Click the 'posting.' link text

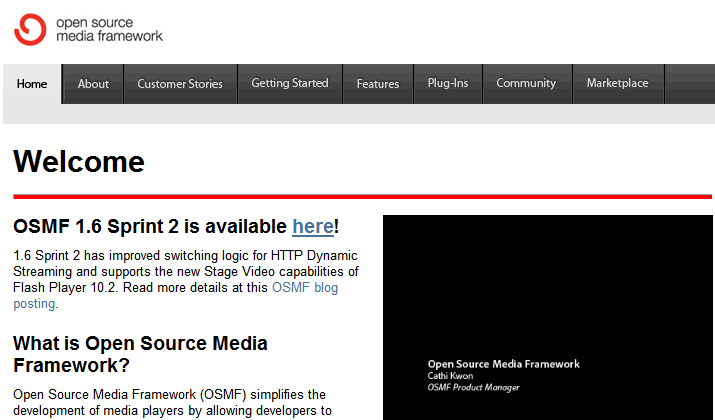tap(36, 304)
